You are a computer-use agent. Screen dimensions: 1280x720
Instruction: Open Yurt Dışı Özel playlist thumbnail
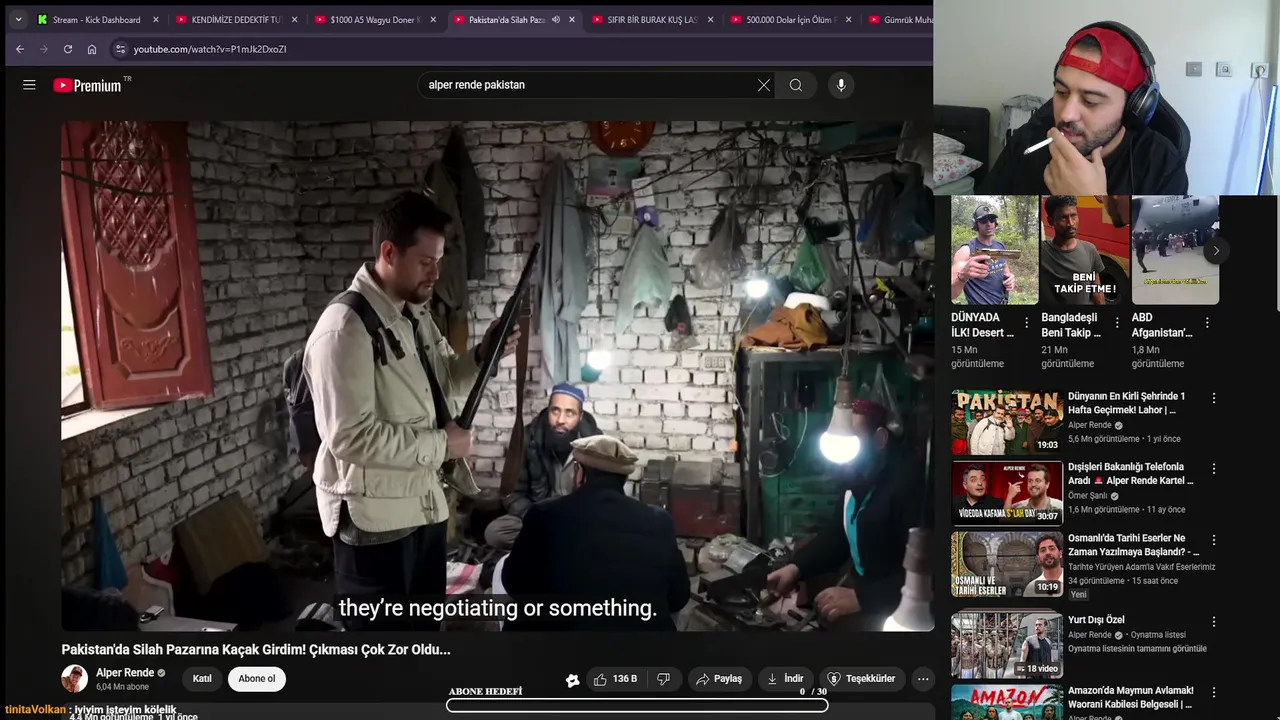(1007, 646)
